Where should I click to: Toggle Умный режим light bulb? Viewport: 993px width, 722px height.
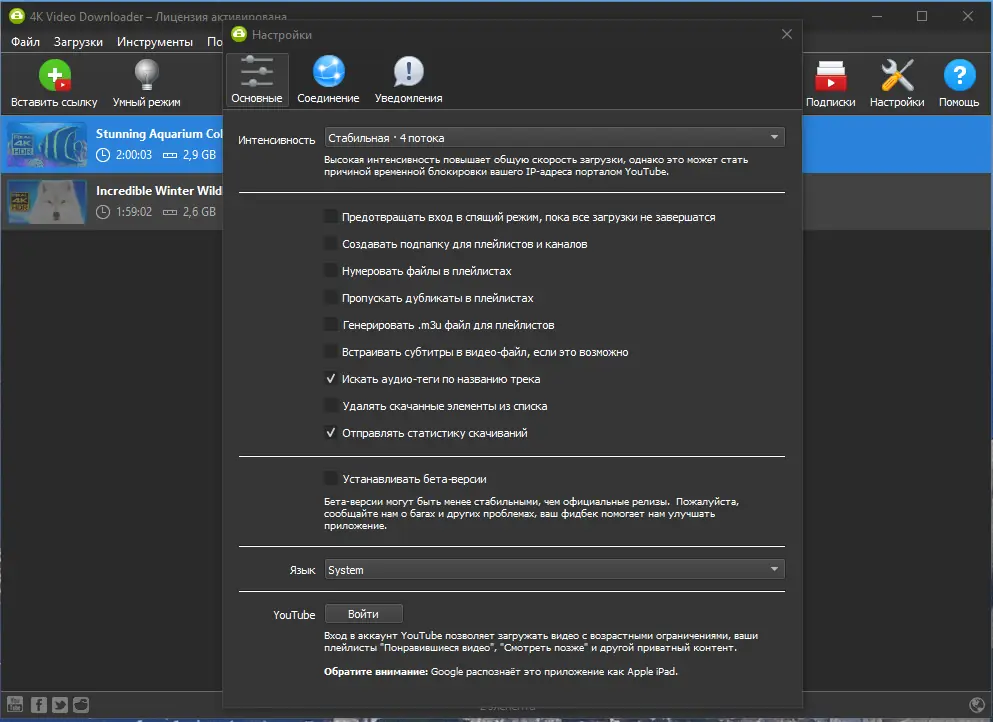(x=146, y=76)
